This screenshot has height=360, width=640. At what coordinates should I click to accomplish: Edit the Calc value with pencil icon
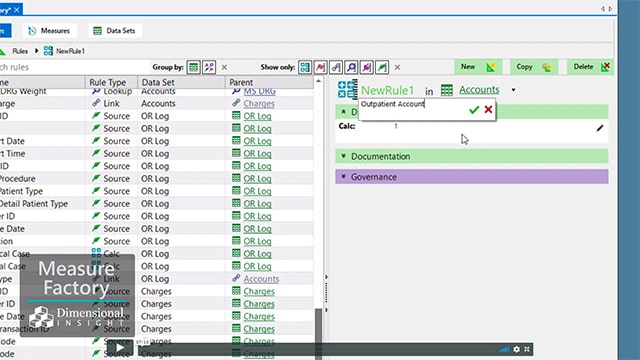pyautogui.click(x=600, y=128)
